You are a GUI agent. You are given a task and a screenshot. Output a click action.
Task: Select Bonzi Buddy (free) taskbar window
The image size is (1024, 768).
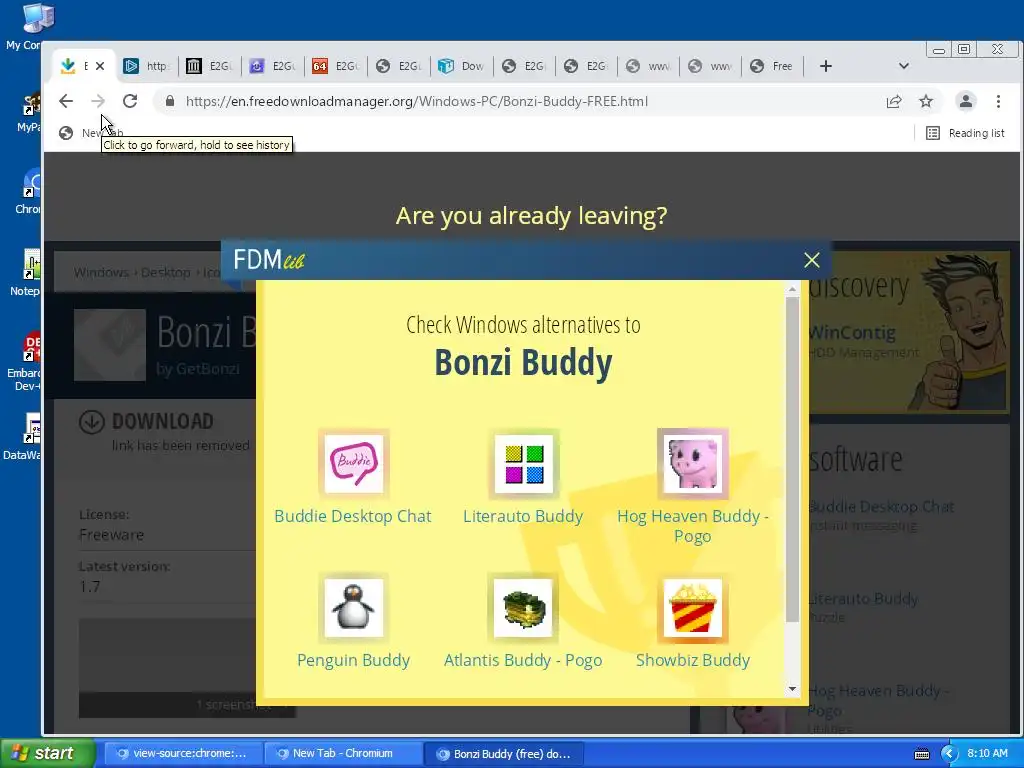(x=504, y=754)
